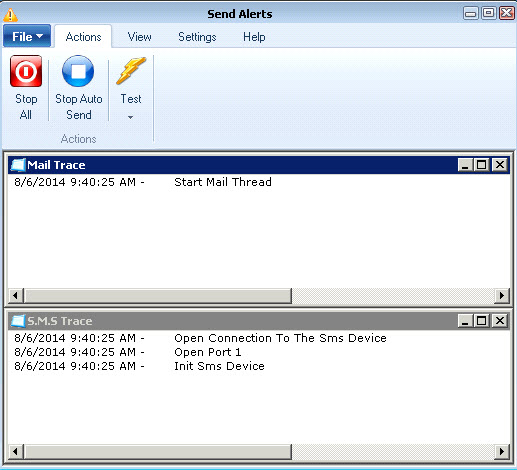Click the S.M.S Trace window icon
Image resolution: width=517 pixels, height=470 pixels.
(x=18, y=321)
